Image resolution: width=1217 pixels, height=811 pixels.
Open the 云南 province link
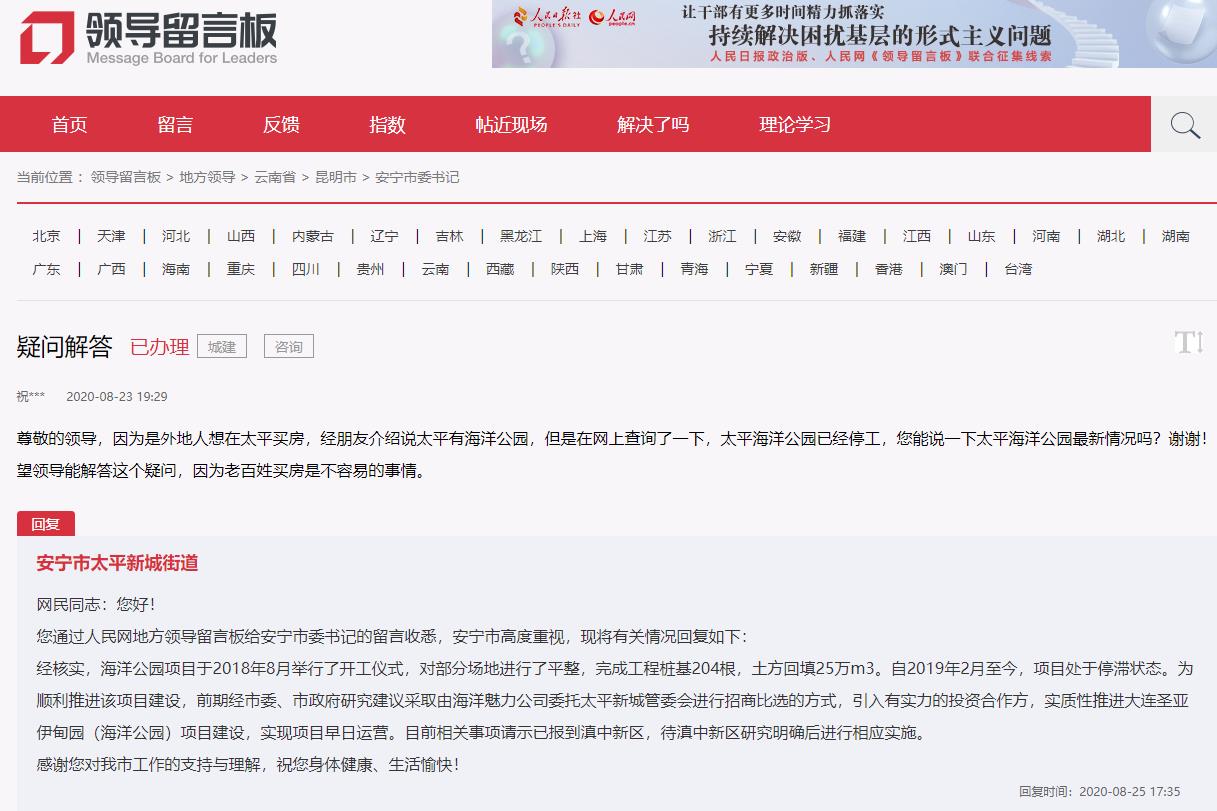click(435, 269)
